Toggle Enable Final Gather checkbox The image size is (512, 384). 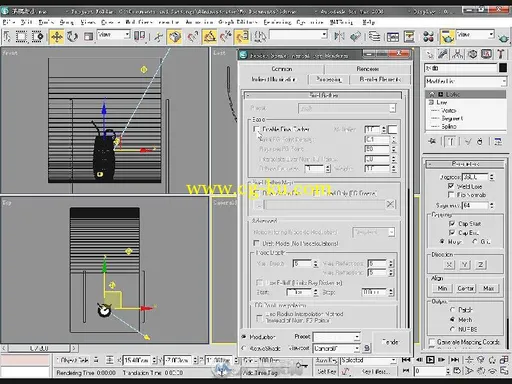[256, 129]
